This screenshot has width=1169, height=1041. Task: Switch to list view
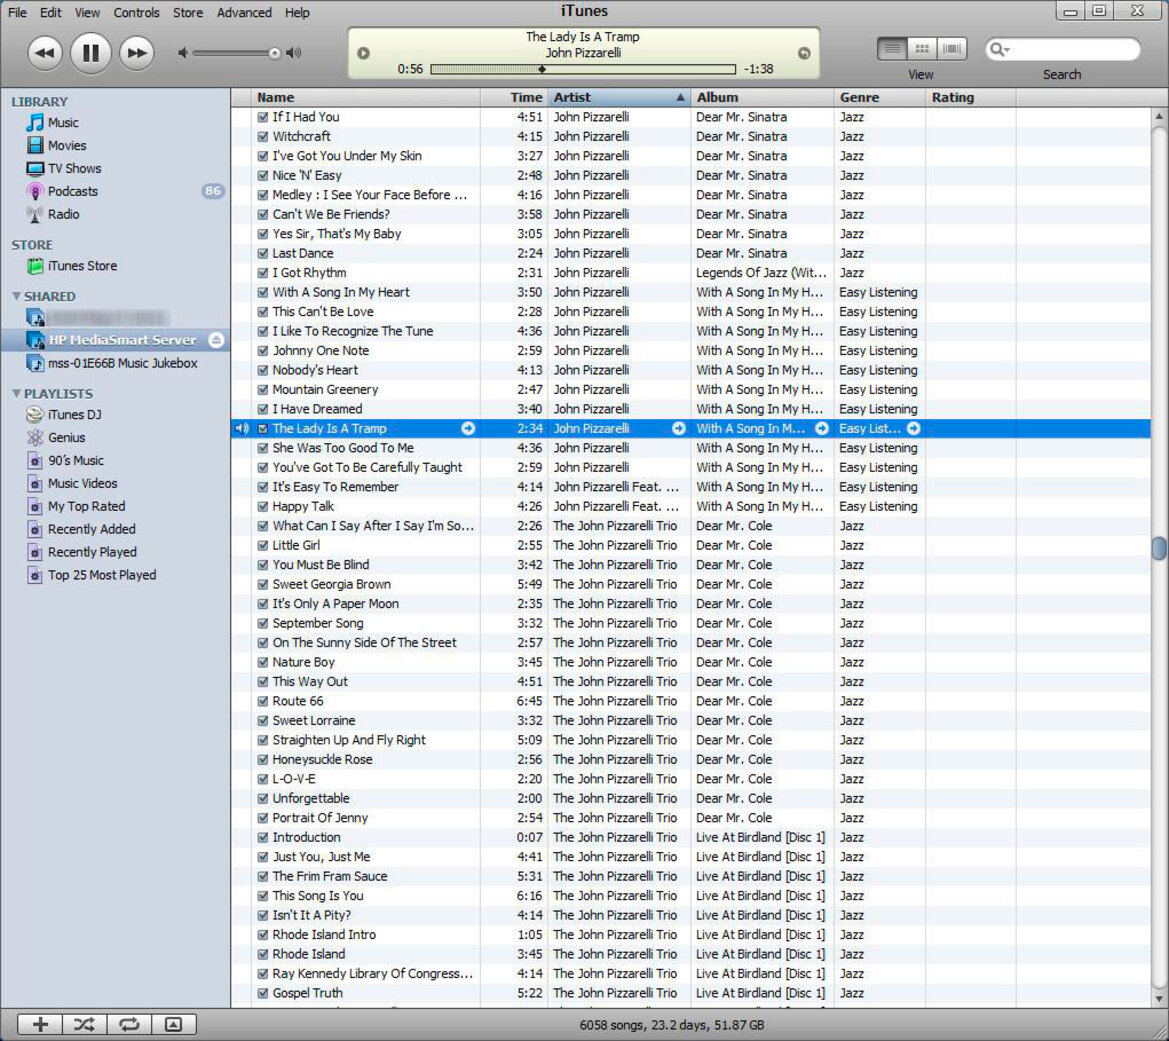(x=892, y=49)
